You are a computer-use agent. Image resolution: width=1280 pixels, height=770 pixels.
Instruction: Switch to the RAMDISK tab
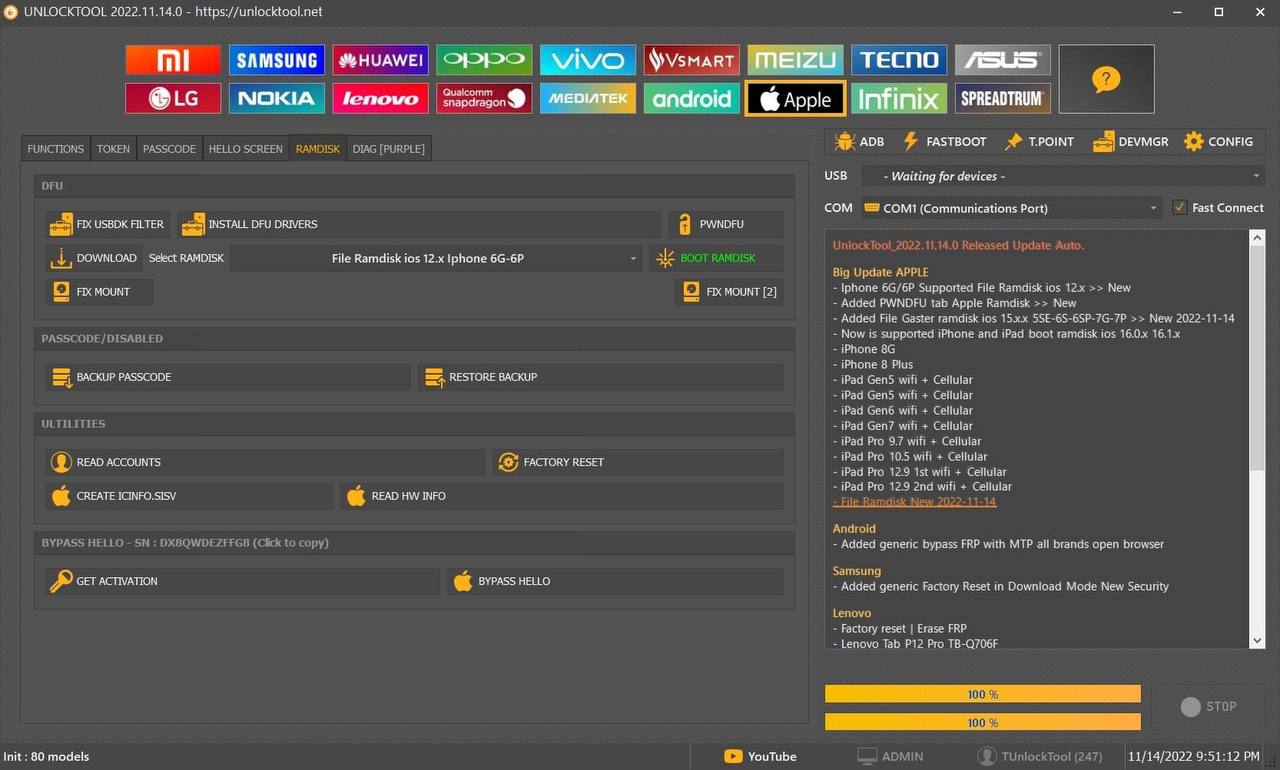[x=317, y=149]
